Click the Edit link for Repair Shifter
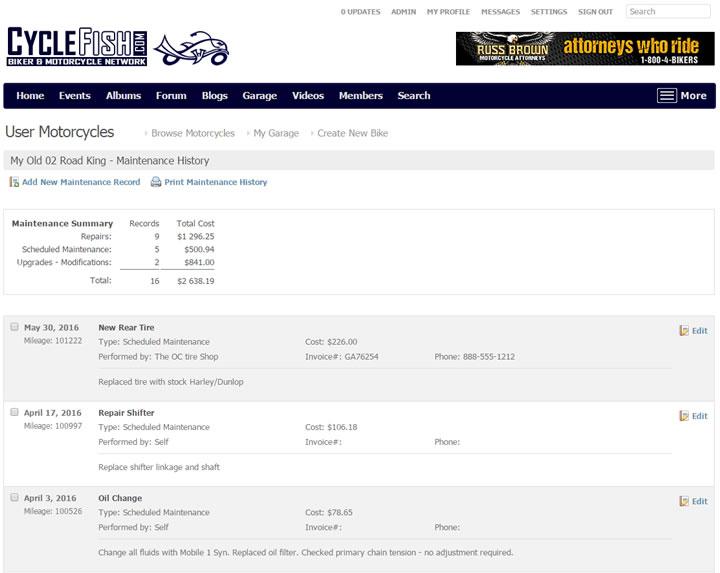The width and height of the screenshot is (720, 573). (699, 416)
